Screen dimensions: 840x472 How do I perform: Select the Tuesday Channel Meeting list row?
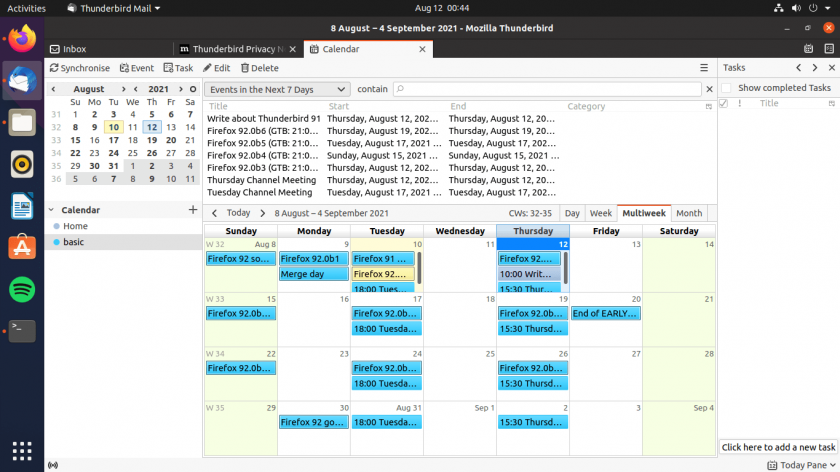tap(460, 192)
